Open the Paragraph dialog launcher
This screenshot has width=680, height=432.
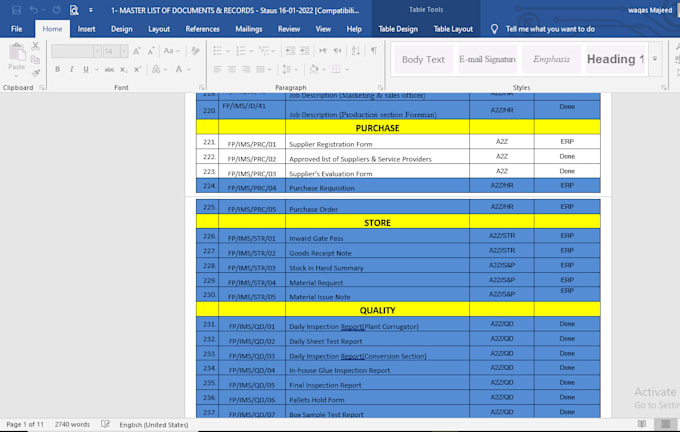(380, 88)
